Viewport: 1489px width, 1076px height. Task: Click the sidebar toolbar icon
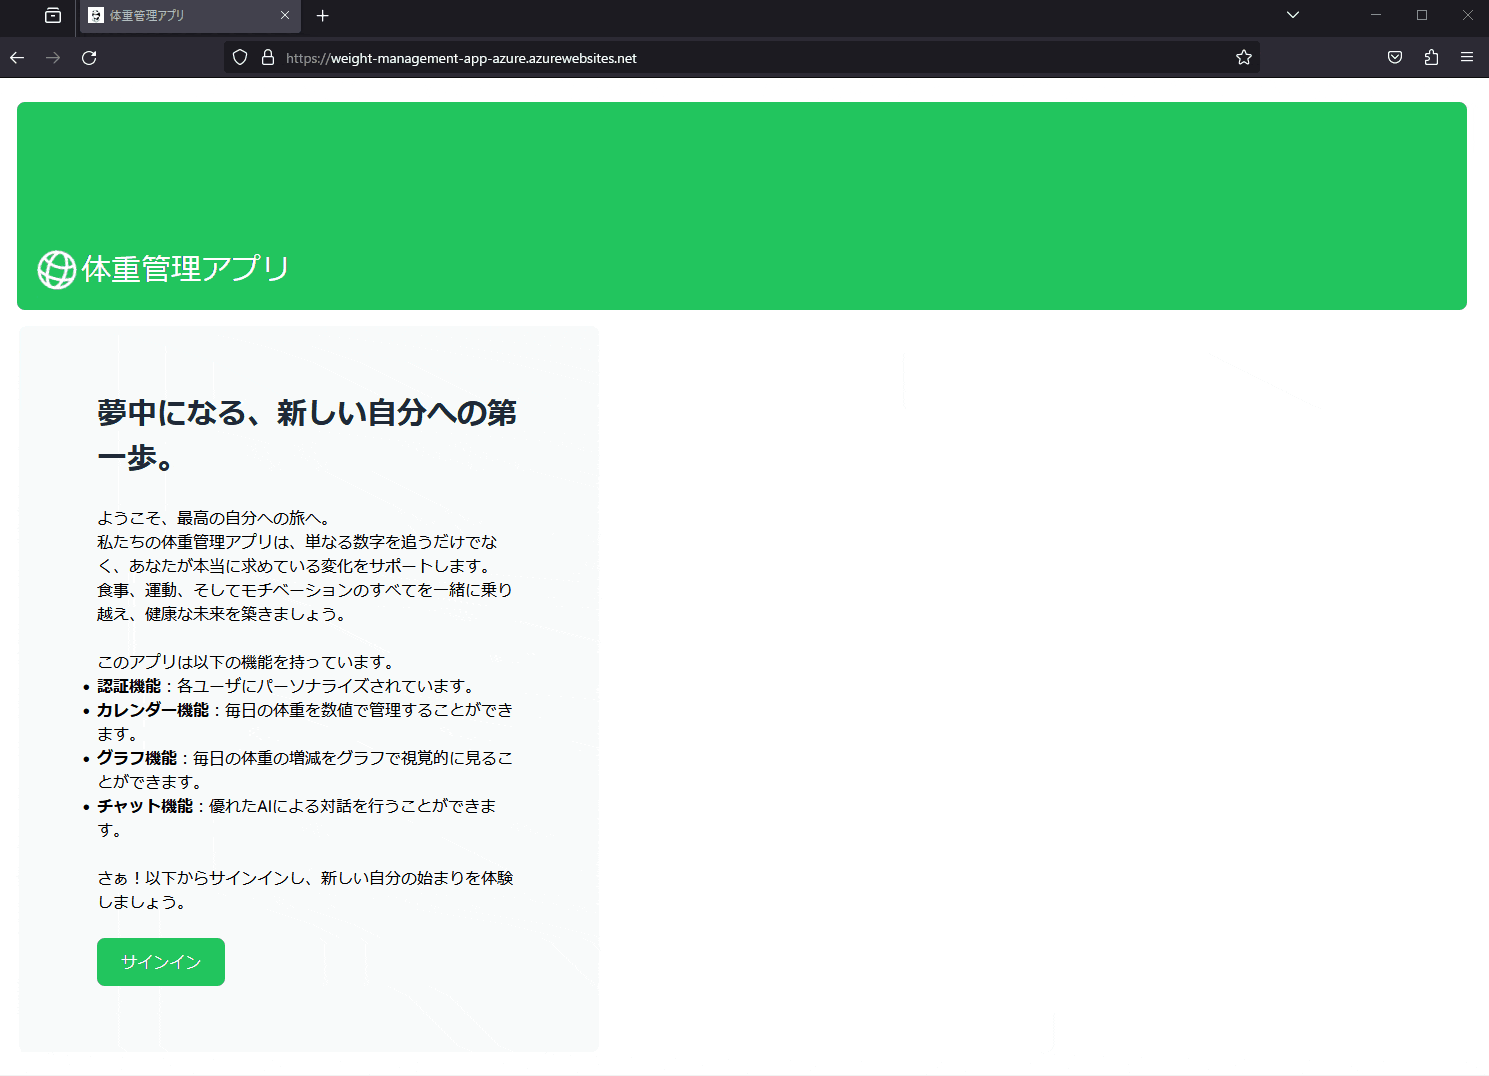53,16
